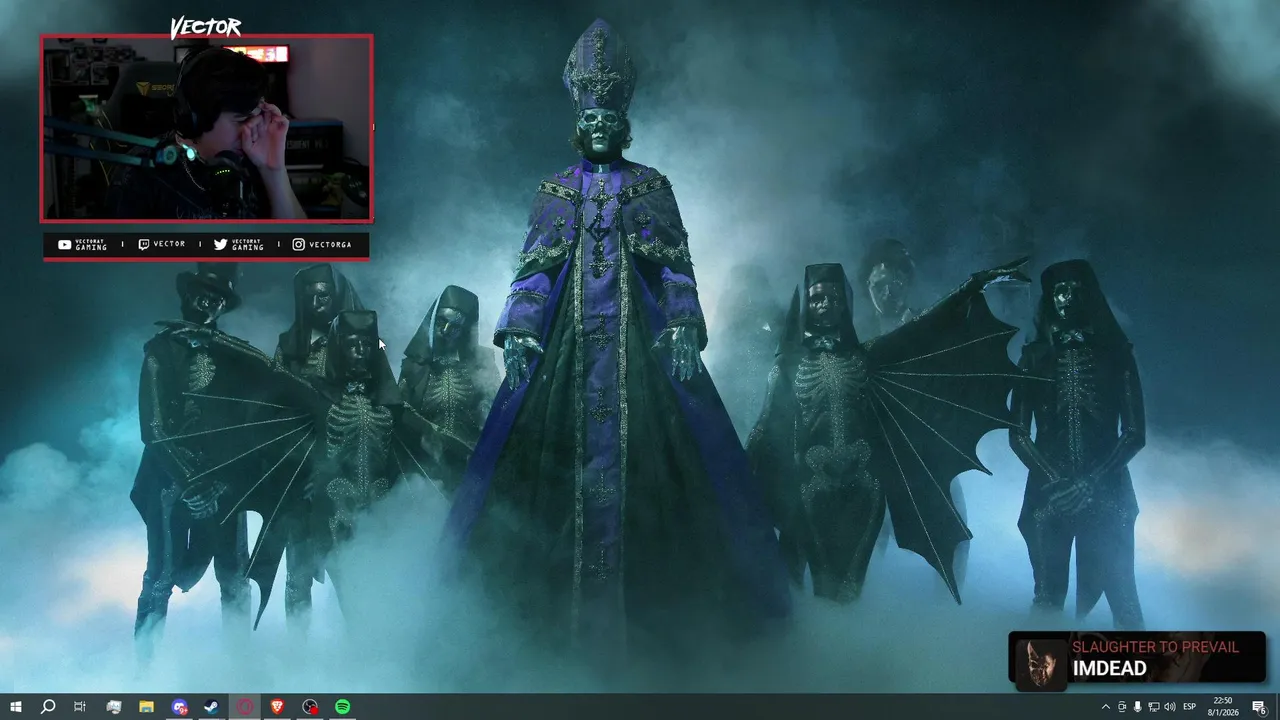Open notification center with 6 badge
This screenshot has height=720, width=1280.
click(x=1259, y=707)
